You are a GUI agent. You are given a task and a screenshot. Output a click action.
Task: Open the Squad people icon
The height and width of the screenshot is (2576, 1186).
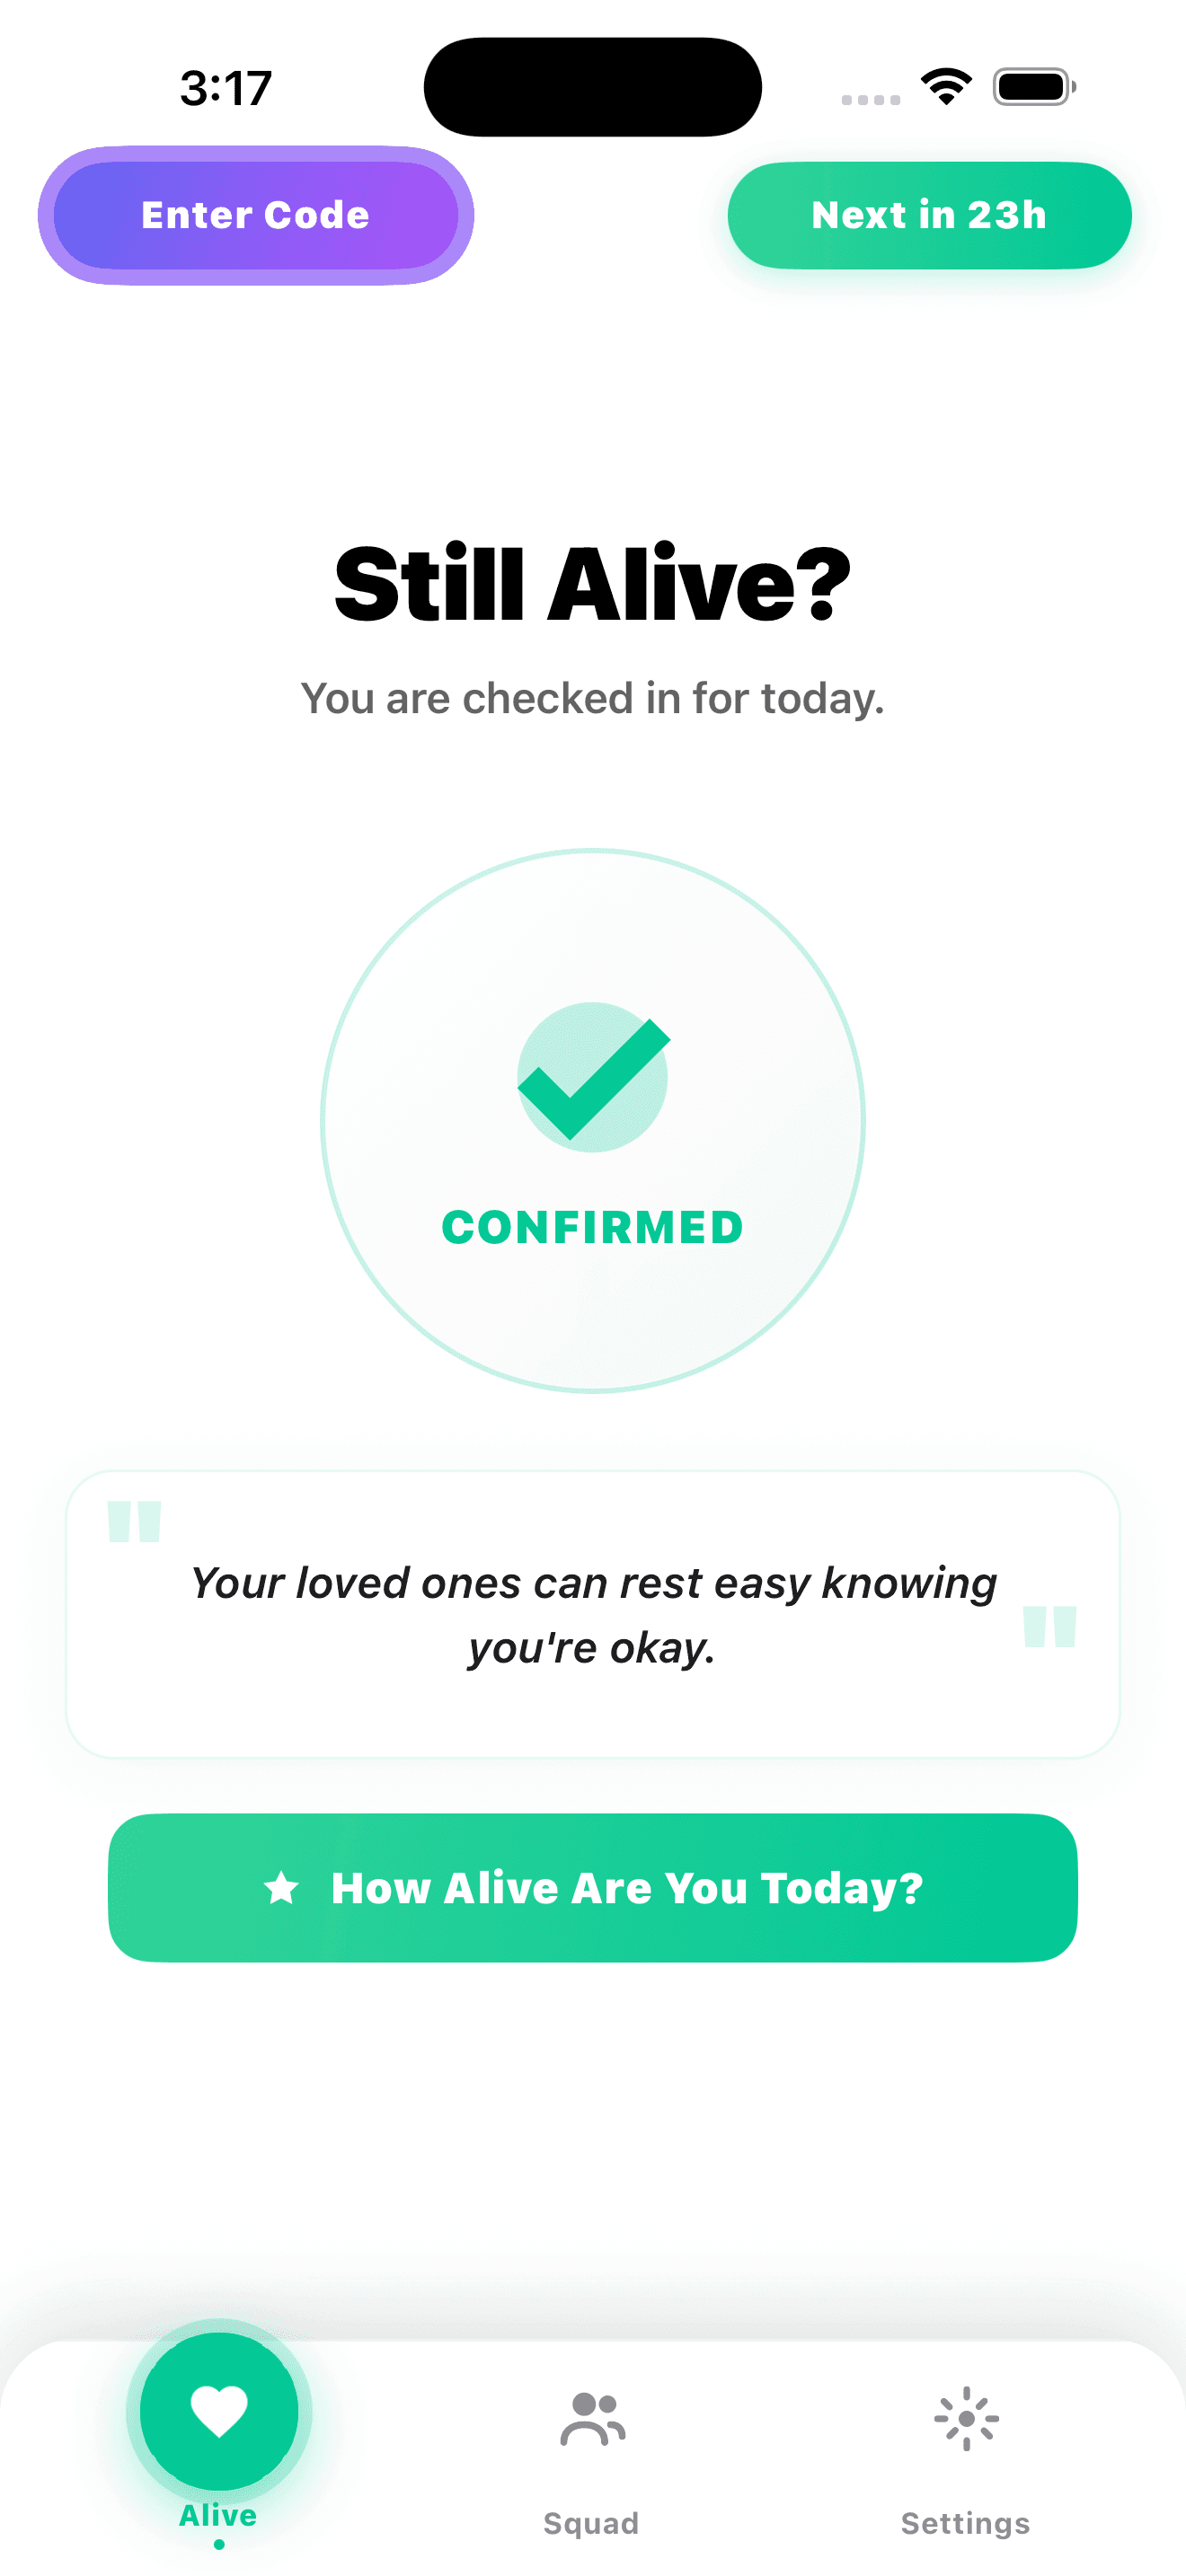[592, 2419]
